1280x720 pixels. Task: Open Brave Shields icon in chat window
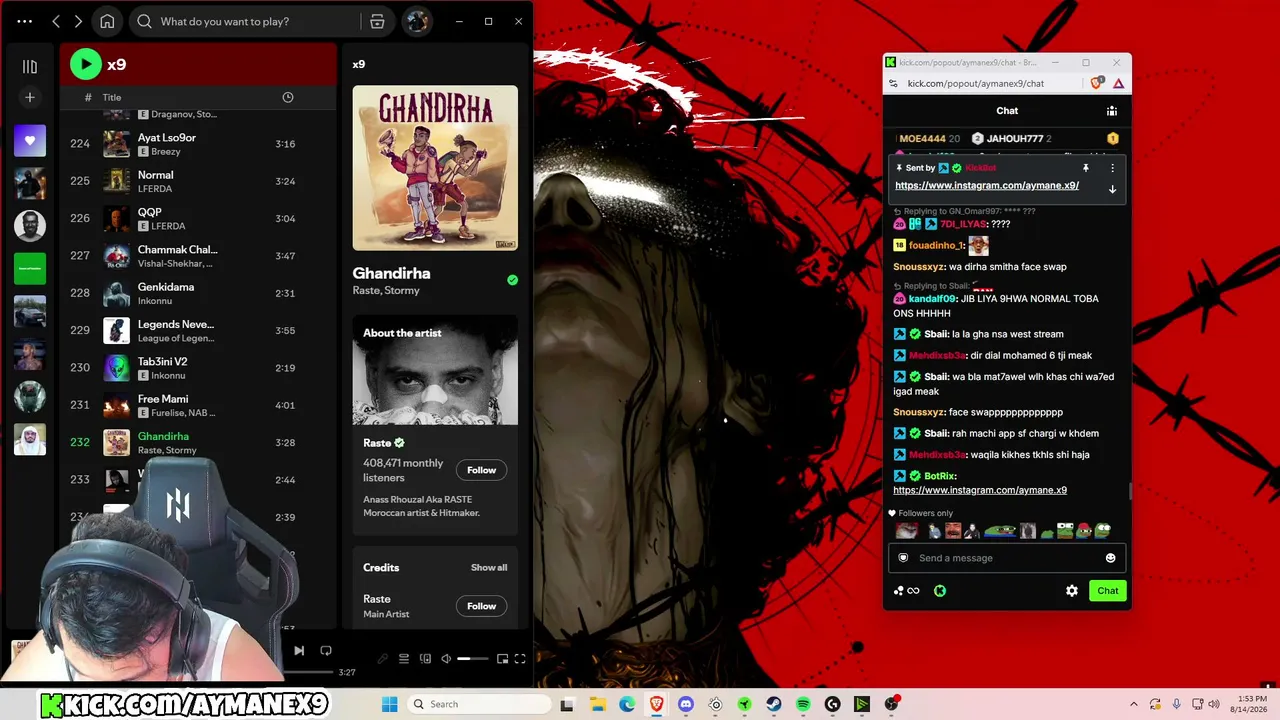click(x=1099, y=84)
